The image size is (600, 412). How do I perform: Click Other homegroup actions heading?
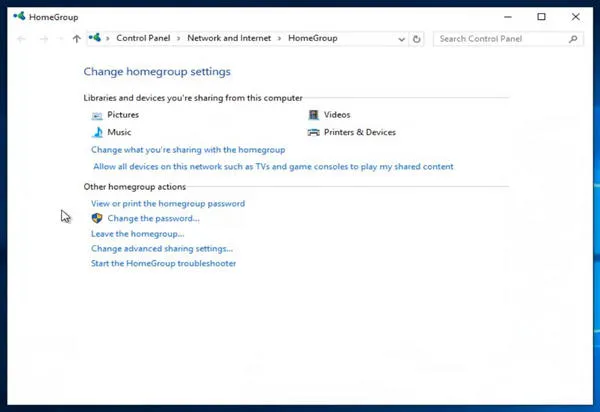tap(135, 187)
